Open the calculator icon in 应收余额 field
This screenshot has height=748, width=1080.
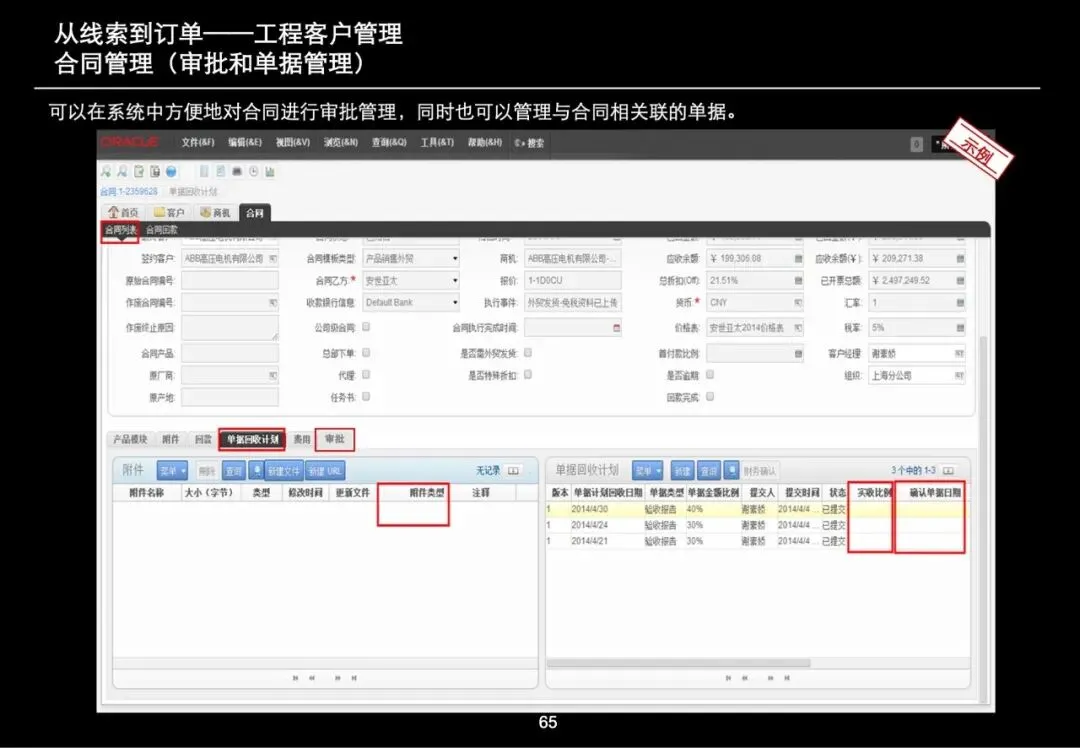(798, 258)
